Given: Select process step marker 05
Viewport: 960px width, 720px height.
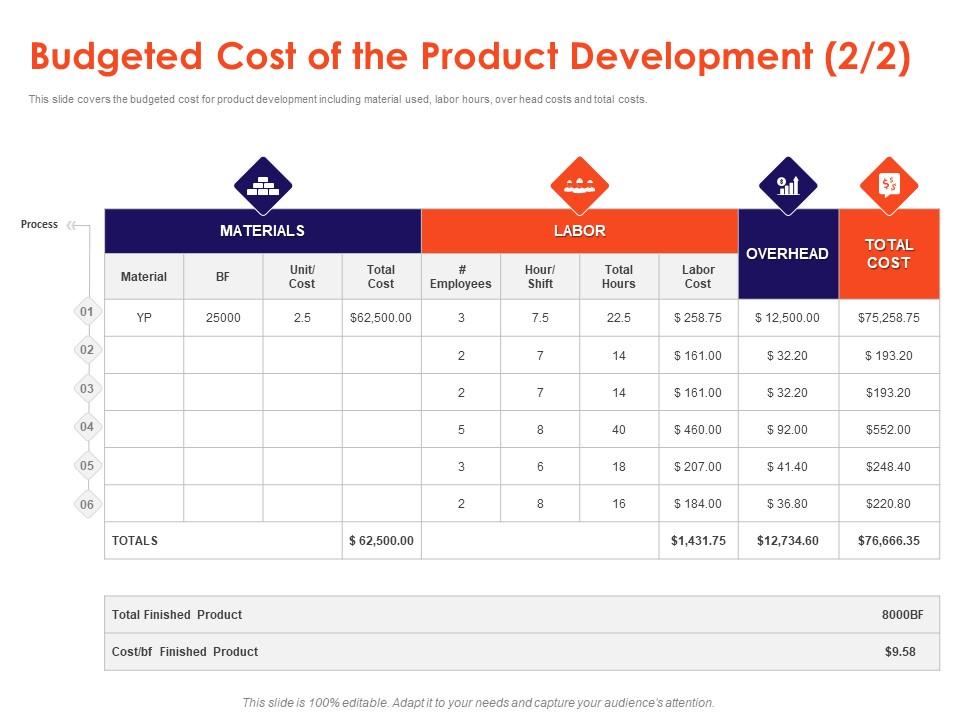Looking at the screenshot, I should [x=88, y=465].
